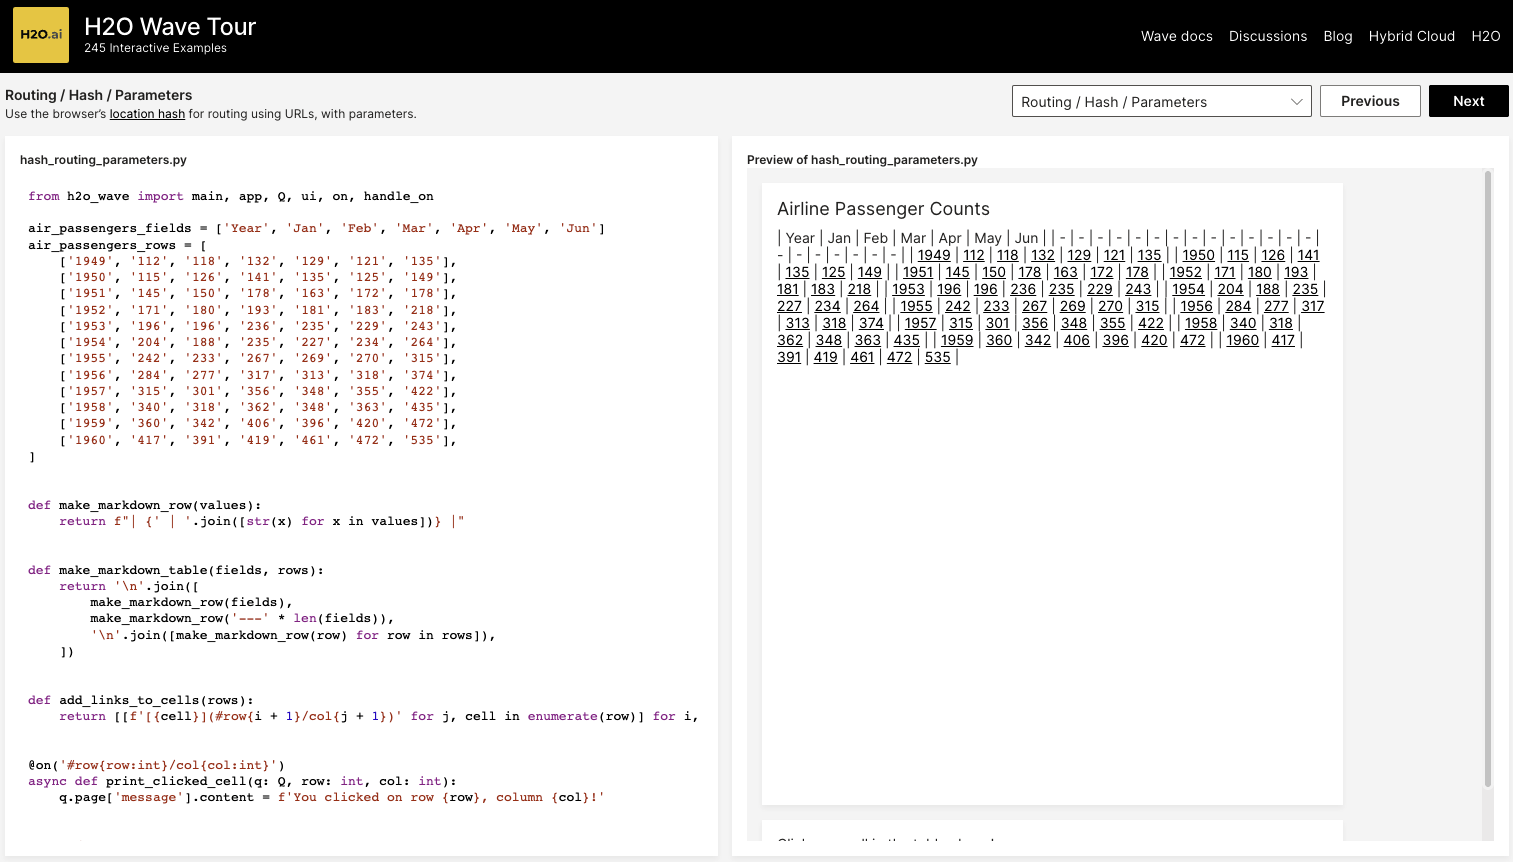The image size is (1513, 862).
Task: Open the Wave docs menu link
Action: point(1176,36)
